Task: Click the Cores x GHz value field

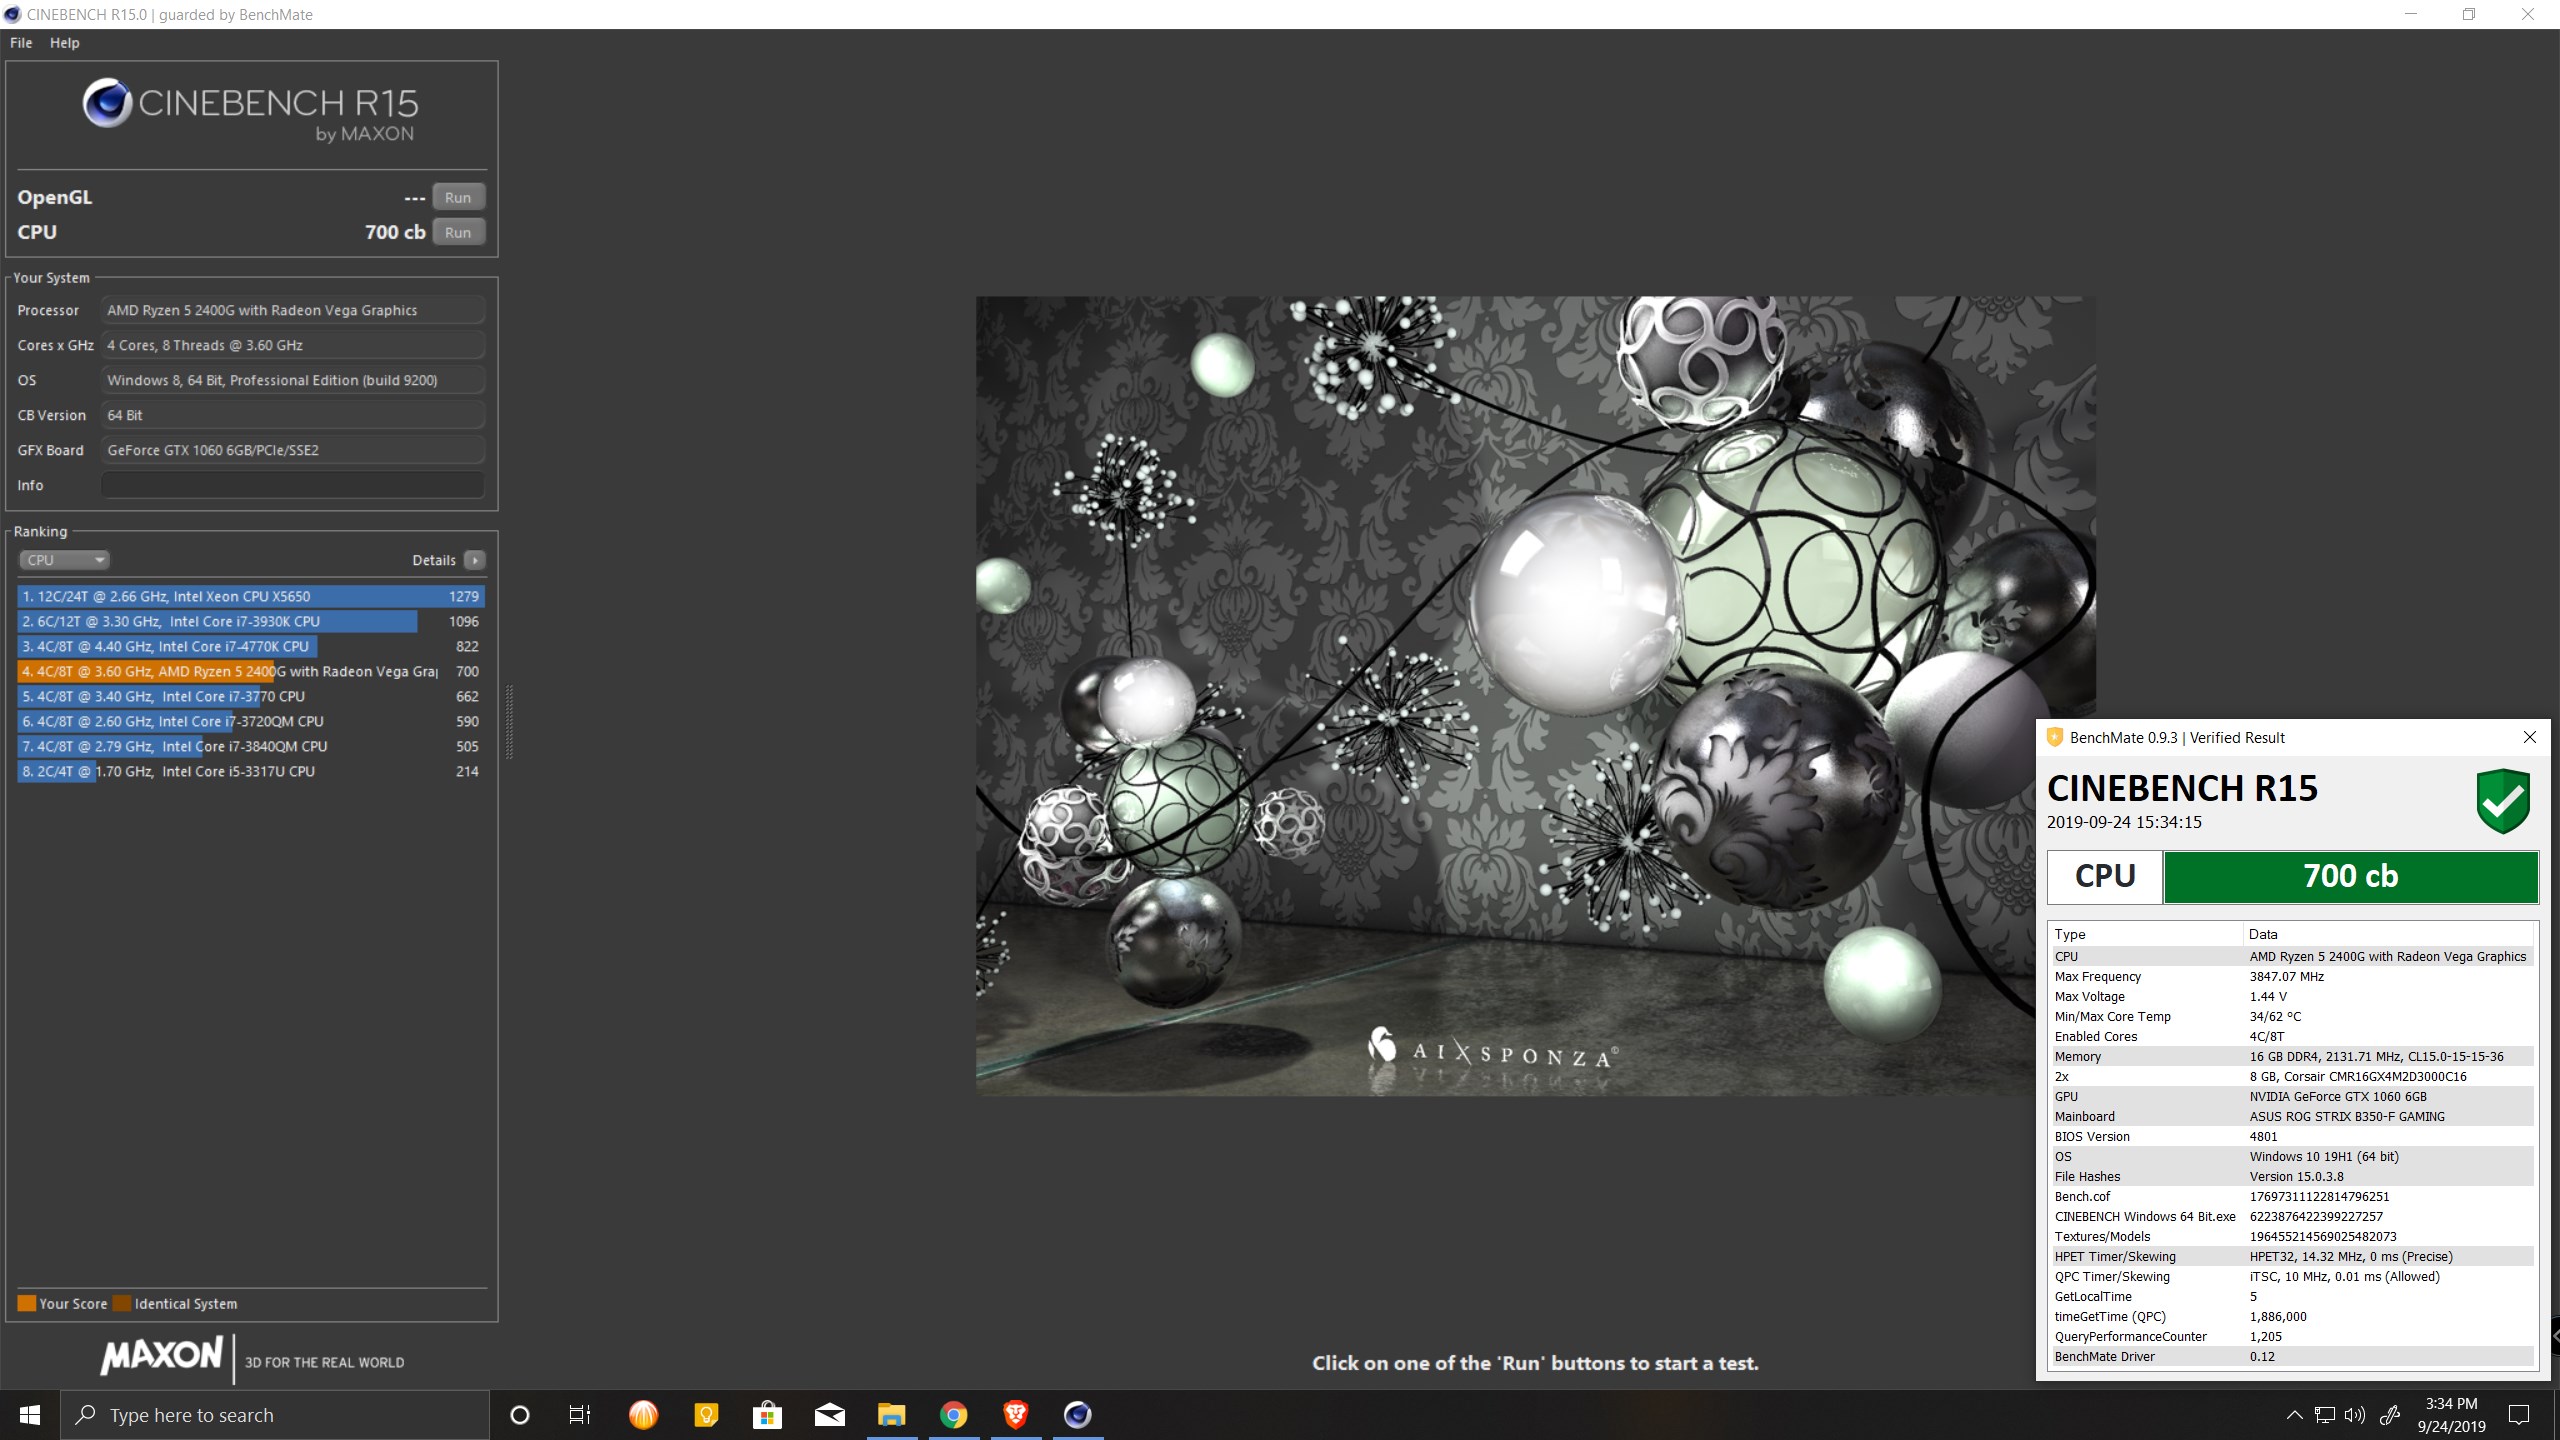Action: coord(293,345)
